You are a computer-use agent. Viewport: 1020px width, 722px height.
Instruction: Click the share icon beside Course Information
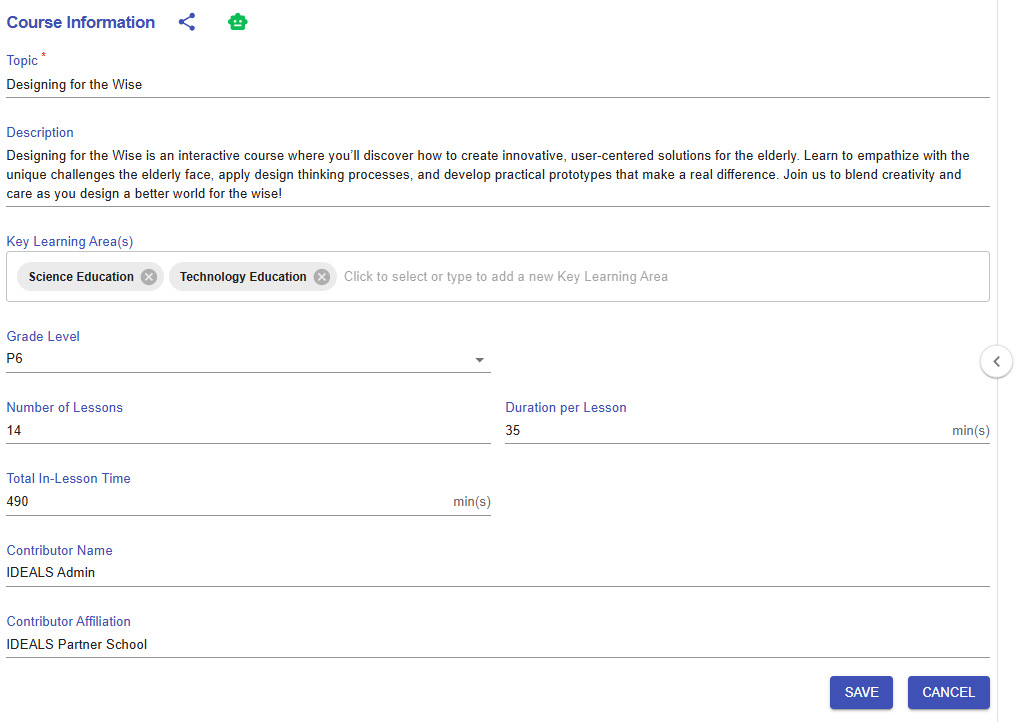click(x=187, y=22)
